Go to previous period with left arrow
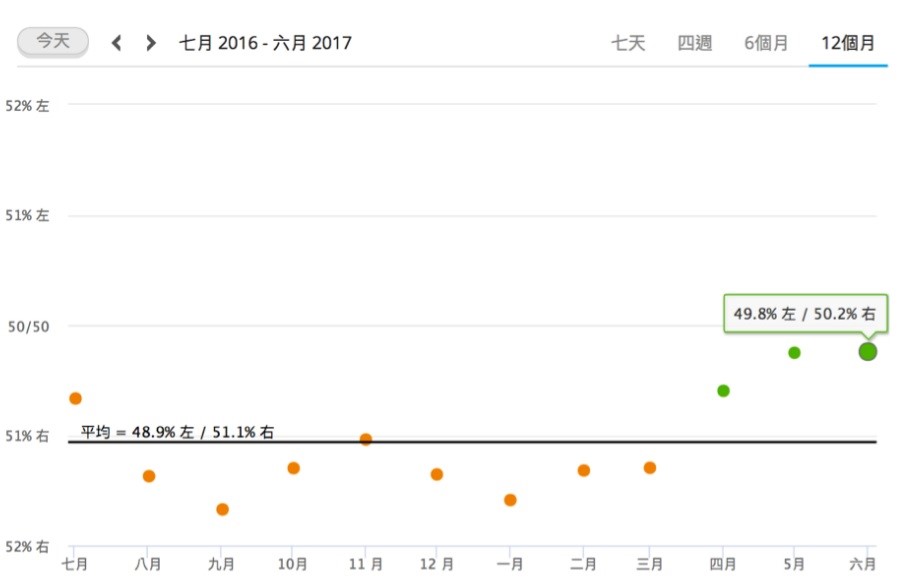This screenshot has width=898, height=588. 116,43
